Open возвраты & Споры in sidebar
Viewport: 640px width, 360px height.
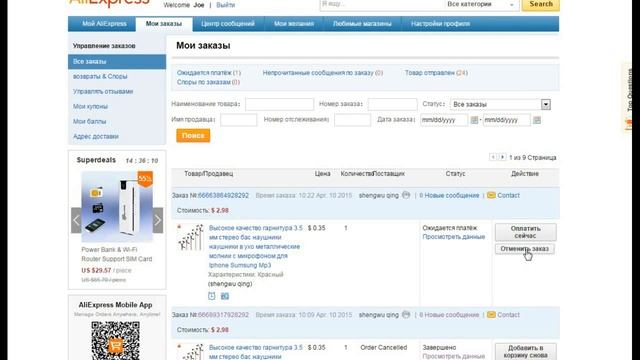coord(100,76)
